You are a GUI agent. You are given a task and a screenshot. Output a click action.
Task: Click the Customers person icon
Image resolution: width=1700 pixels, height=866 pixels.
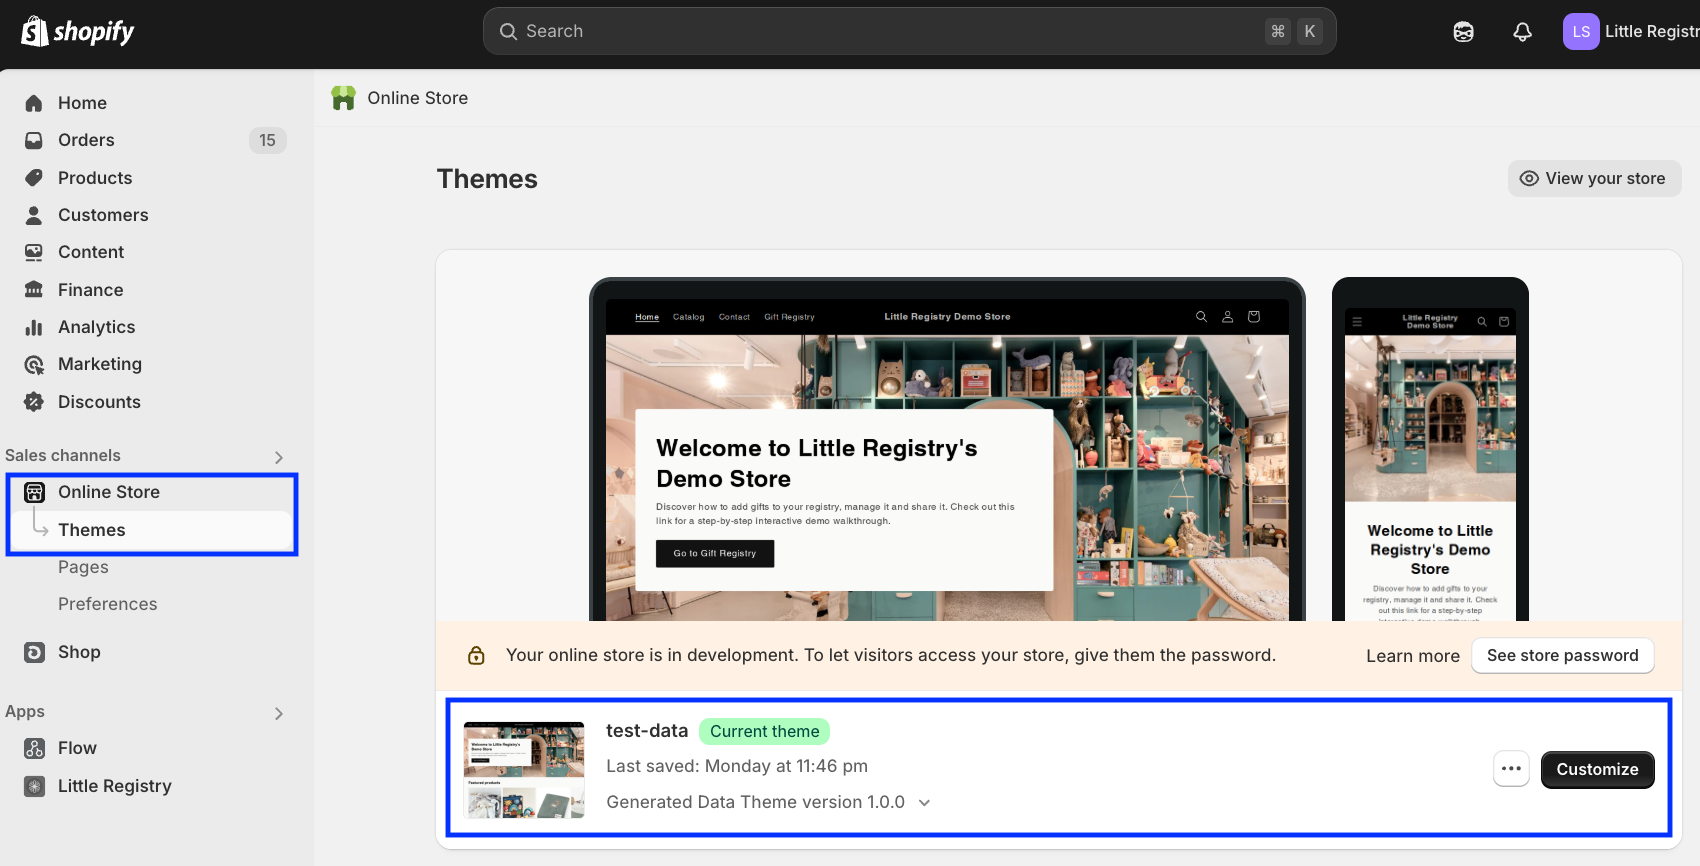click(x=34, y=215)
